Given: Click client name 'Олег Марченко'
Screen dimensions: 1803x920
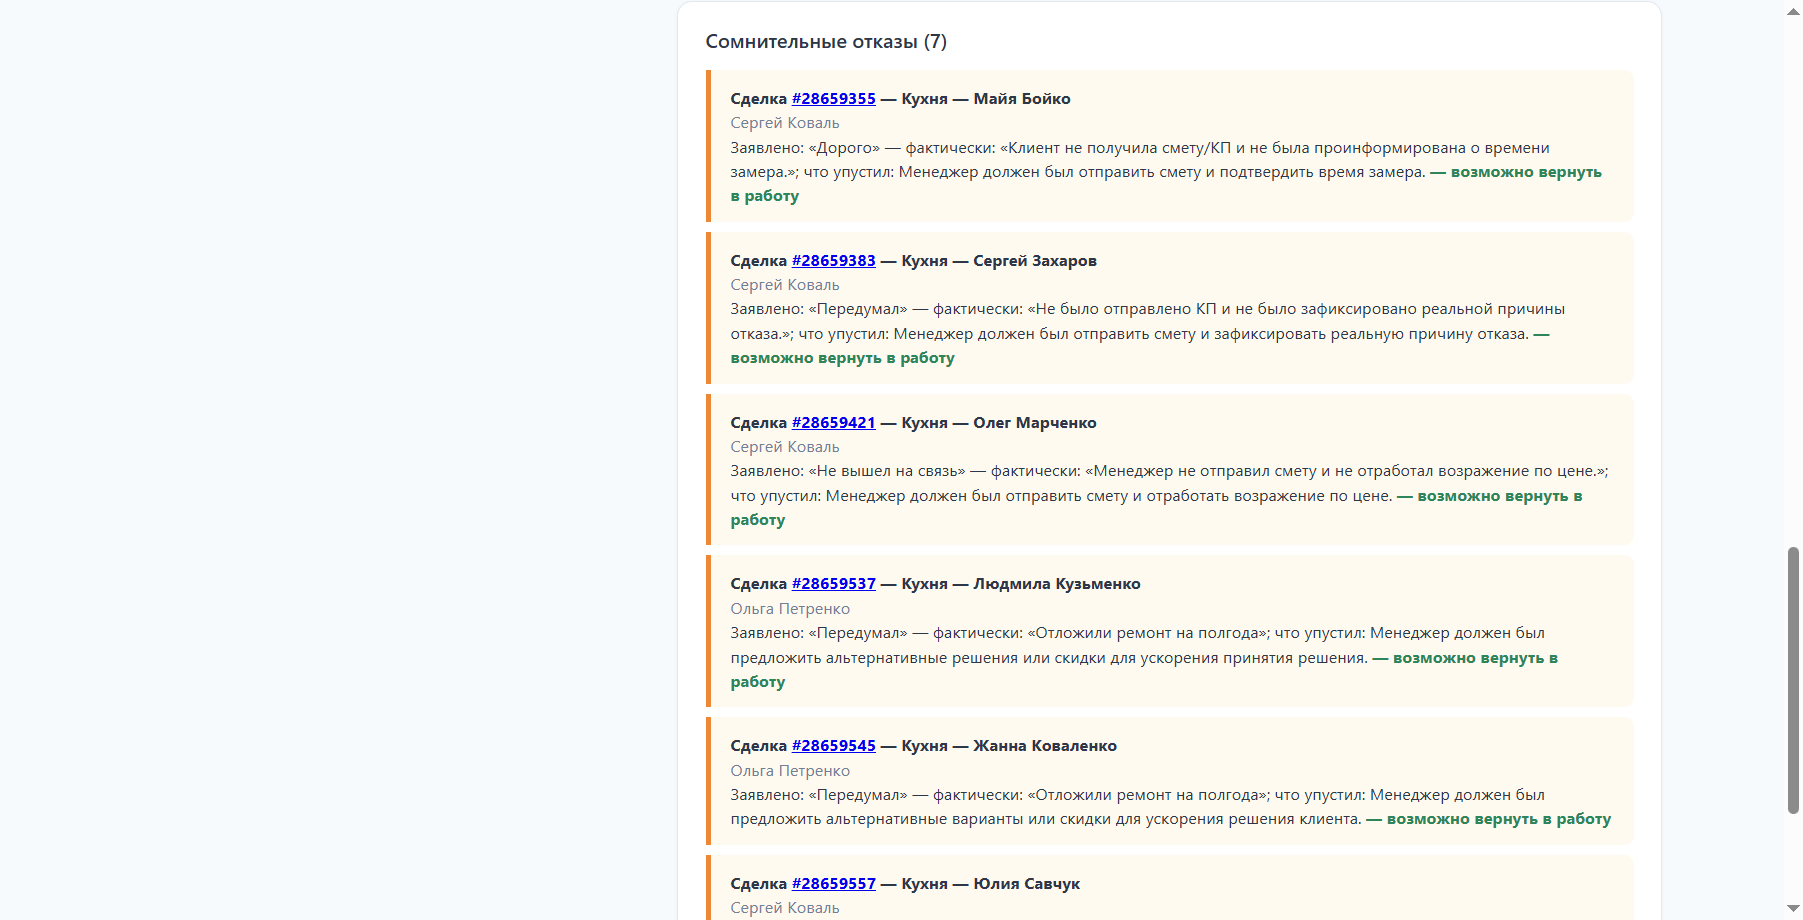Looking at the screenshot, I should click(1035, 423).
